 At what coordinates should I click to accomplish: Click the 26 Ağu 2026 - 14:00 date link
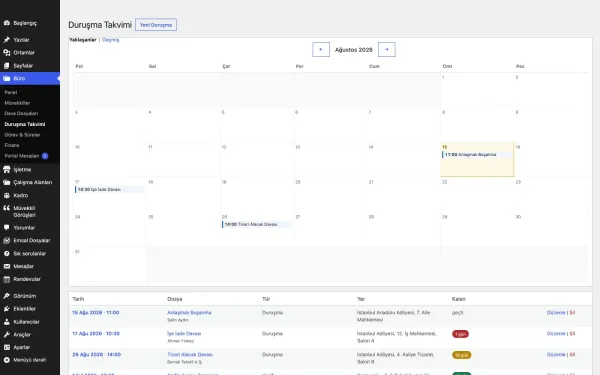[96, 355]
